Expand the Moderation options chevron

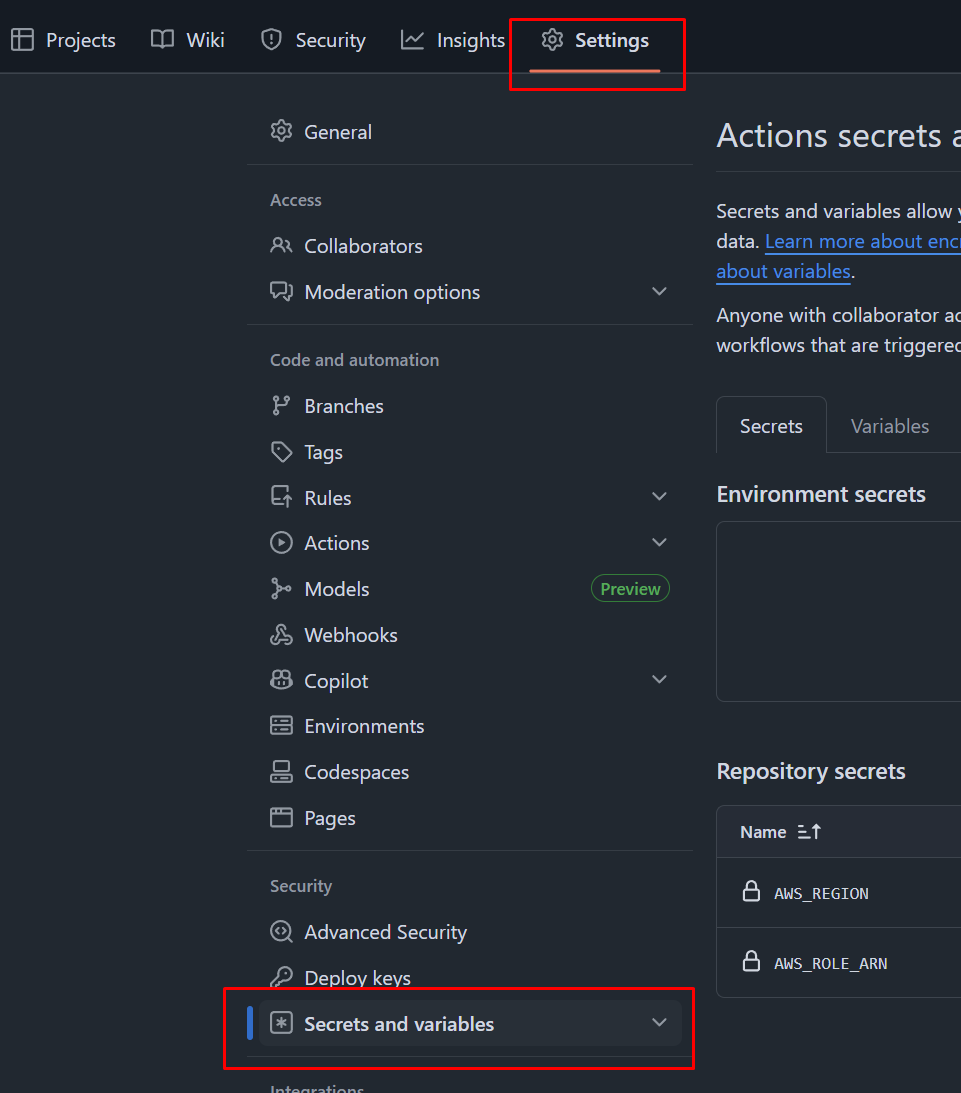click(x=659, y=292)
